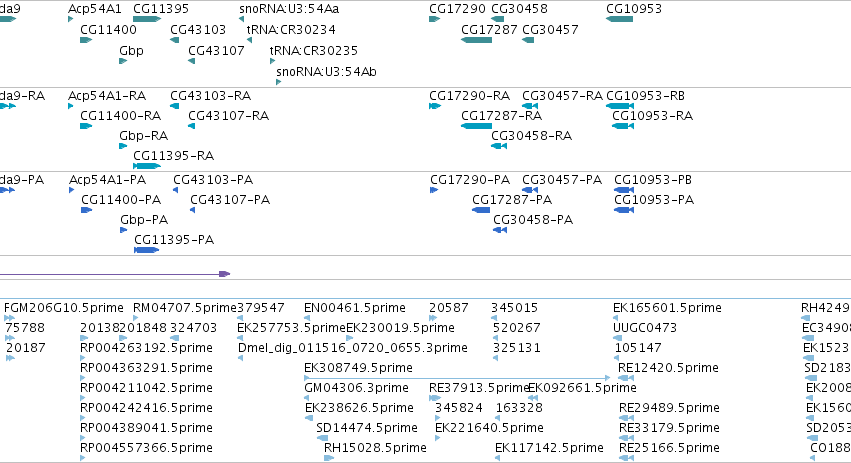The width and height of the screenshot is (851, 463).
Task: Click EST EK117142.5prime
Action: coord(549,449)
